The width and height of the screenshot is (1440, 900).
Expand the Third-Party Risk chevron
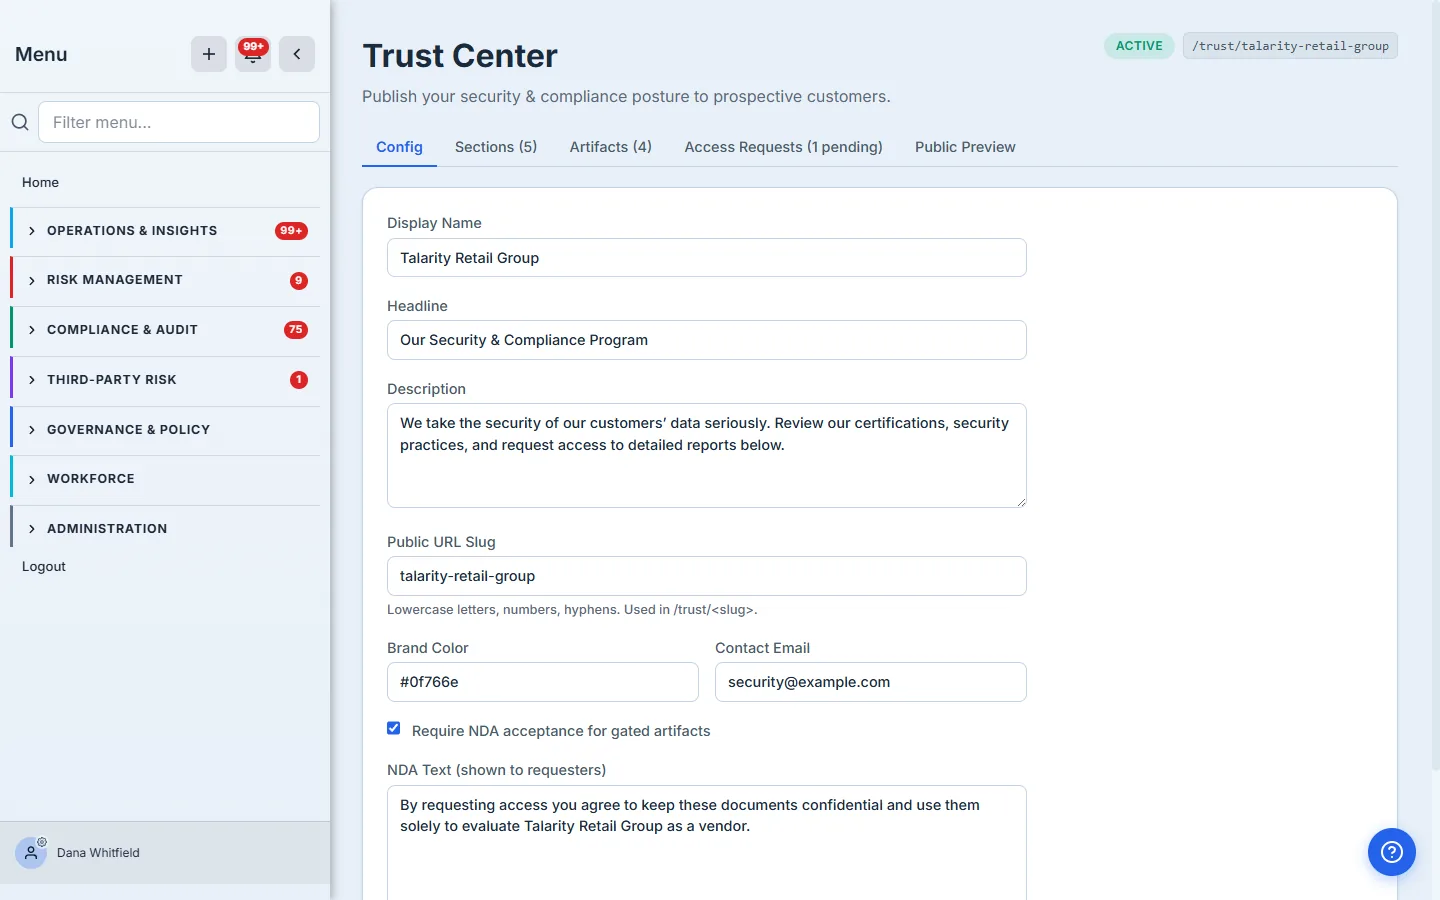click(x=32, y=380)
